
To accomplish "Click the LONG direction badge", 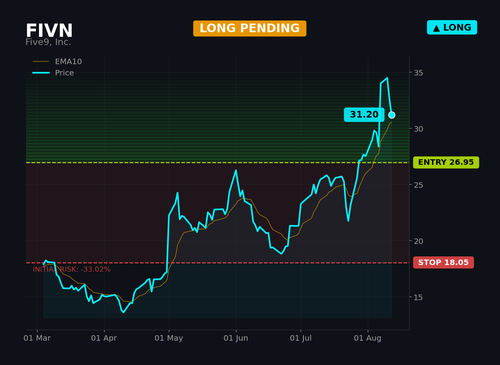I will [452, 28].
